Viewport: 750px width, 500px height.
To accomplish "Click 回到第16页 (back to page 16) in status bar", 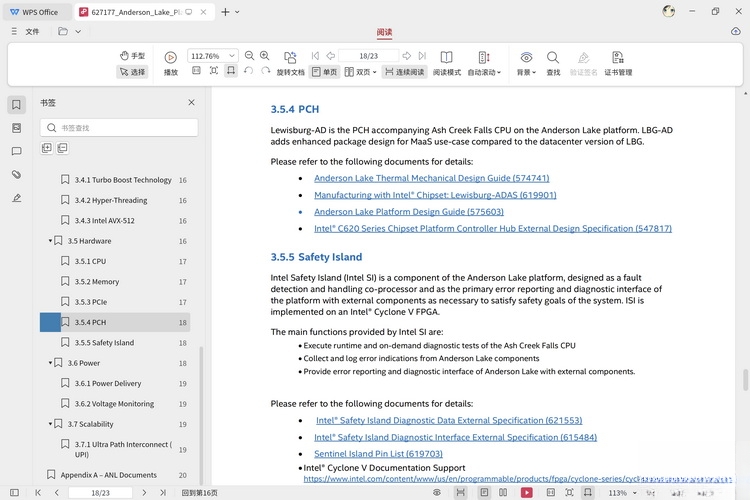I will pyautogui.click(x=199, y=493).
